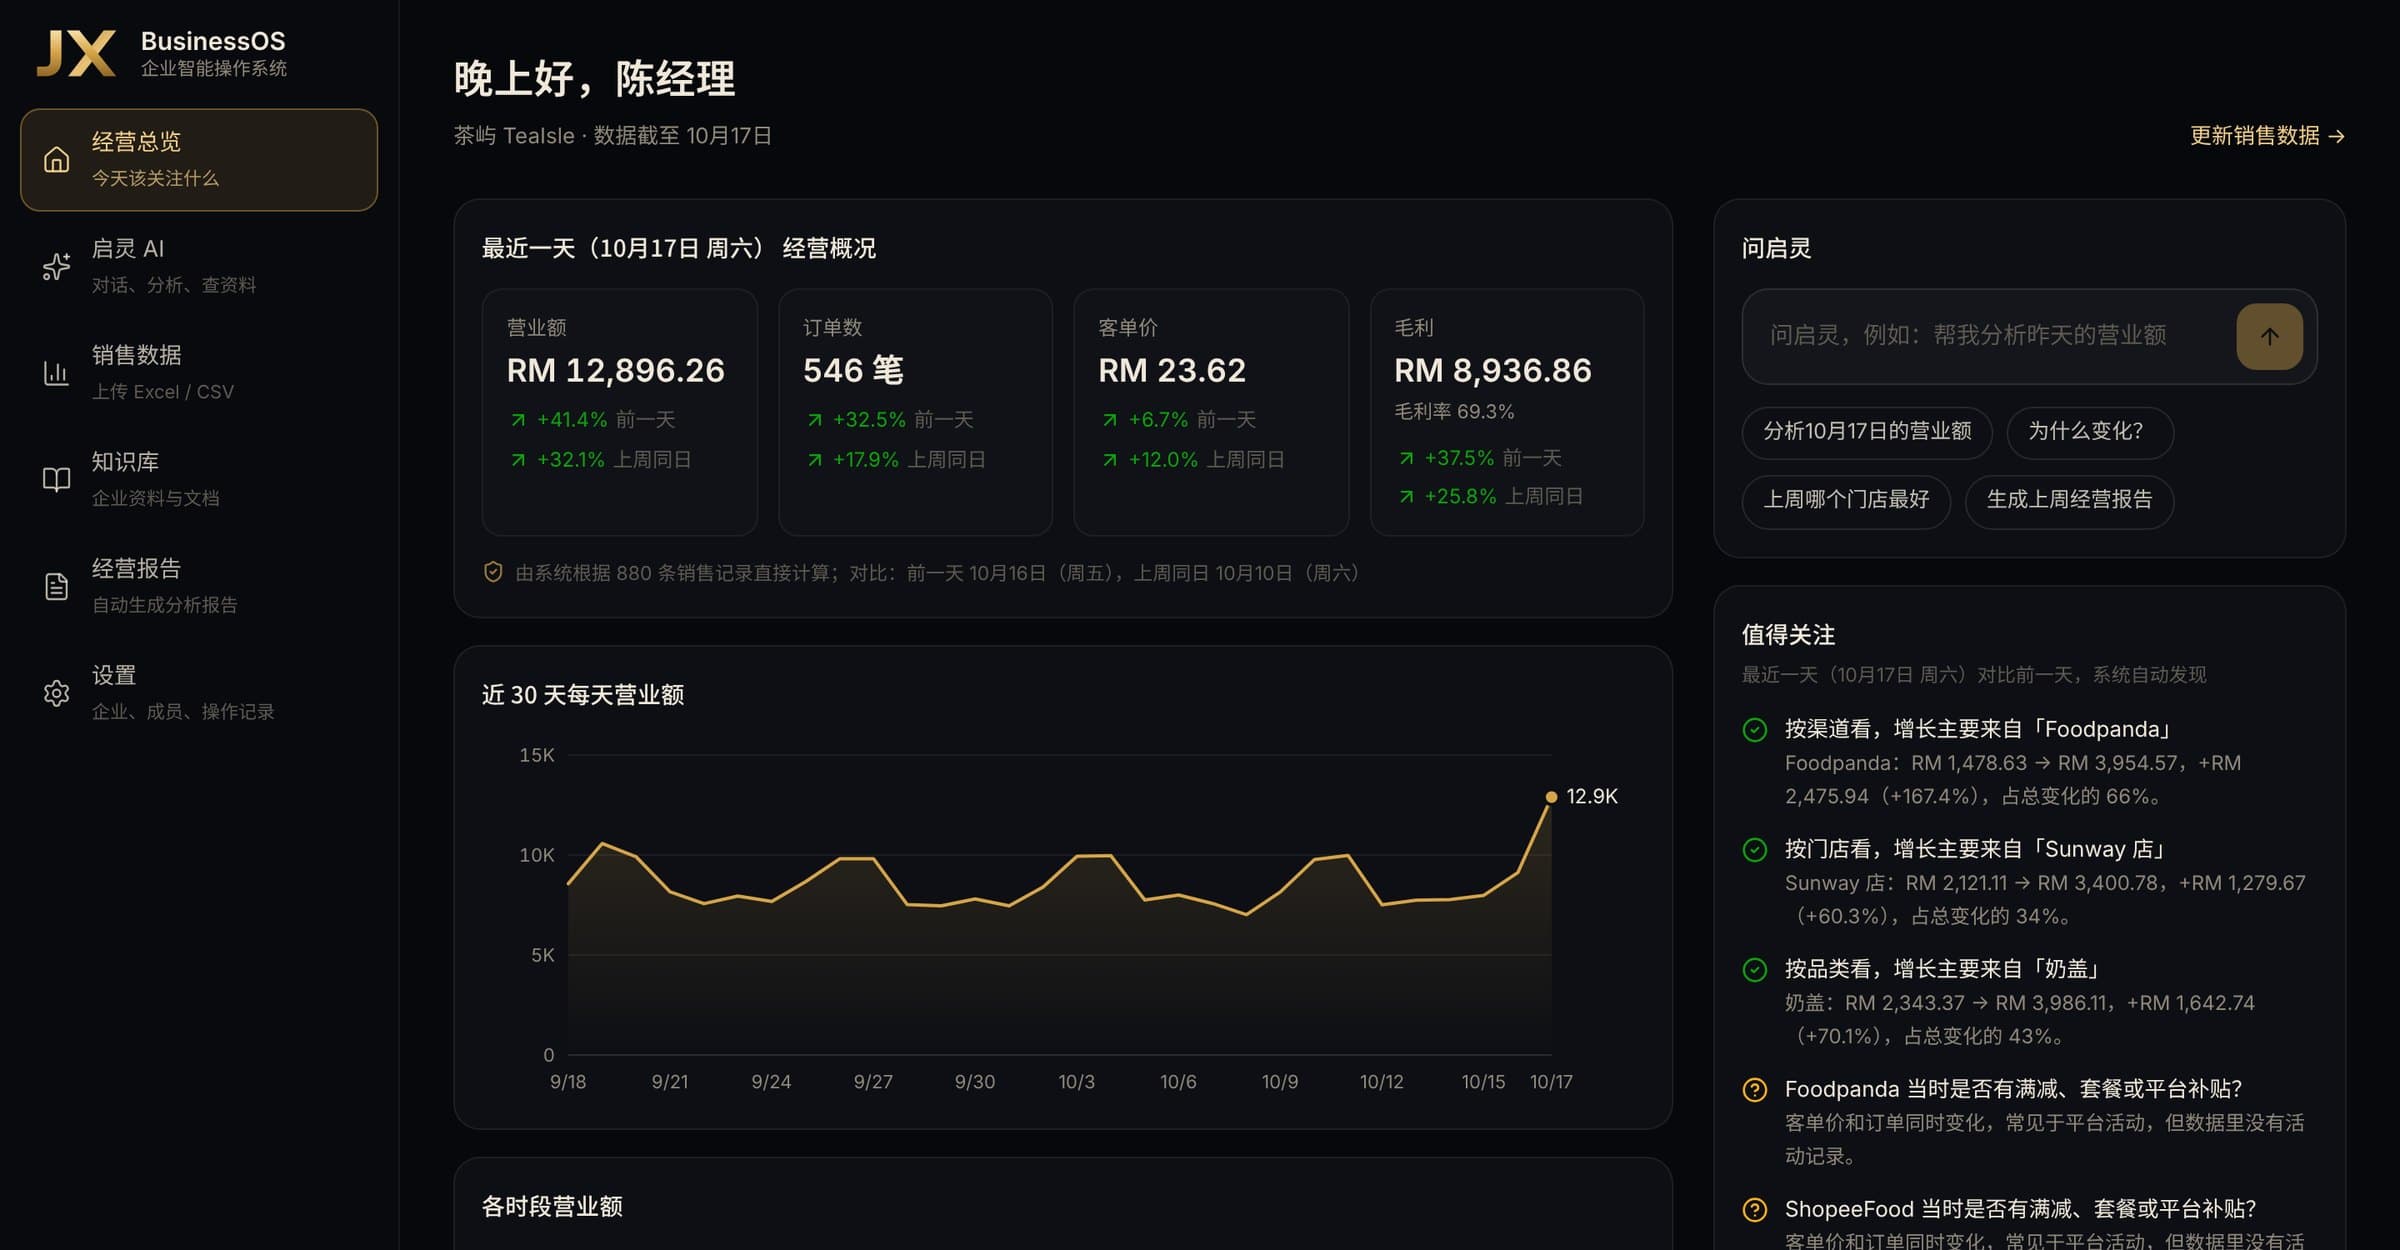Open the 知识库 section

click(199, 479)
